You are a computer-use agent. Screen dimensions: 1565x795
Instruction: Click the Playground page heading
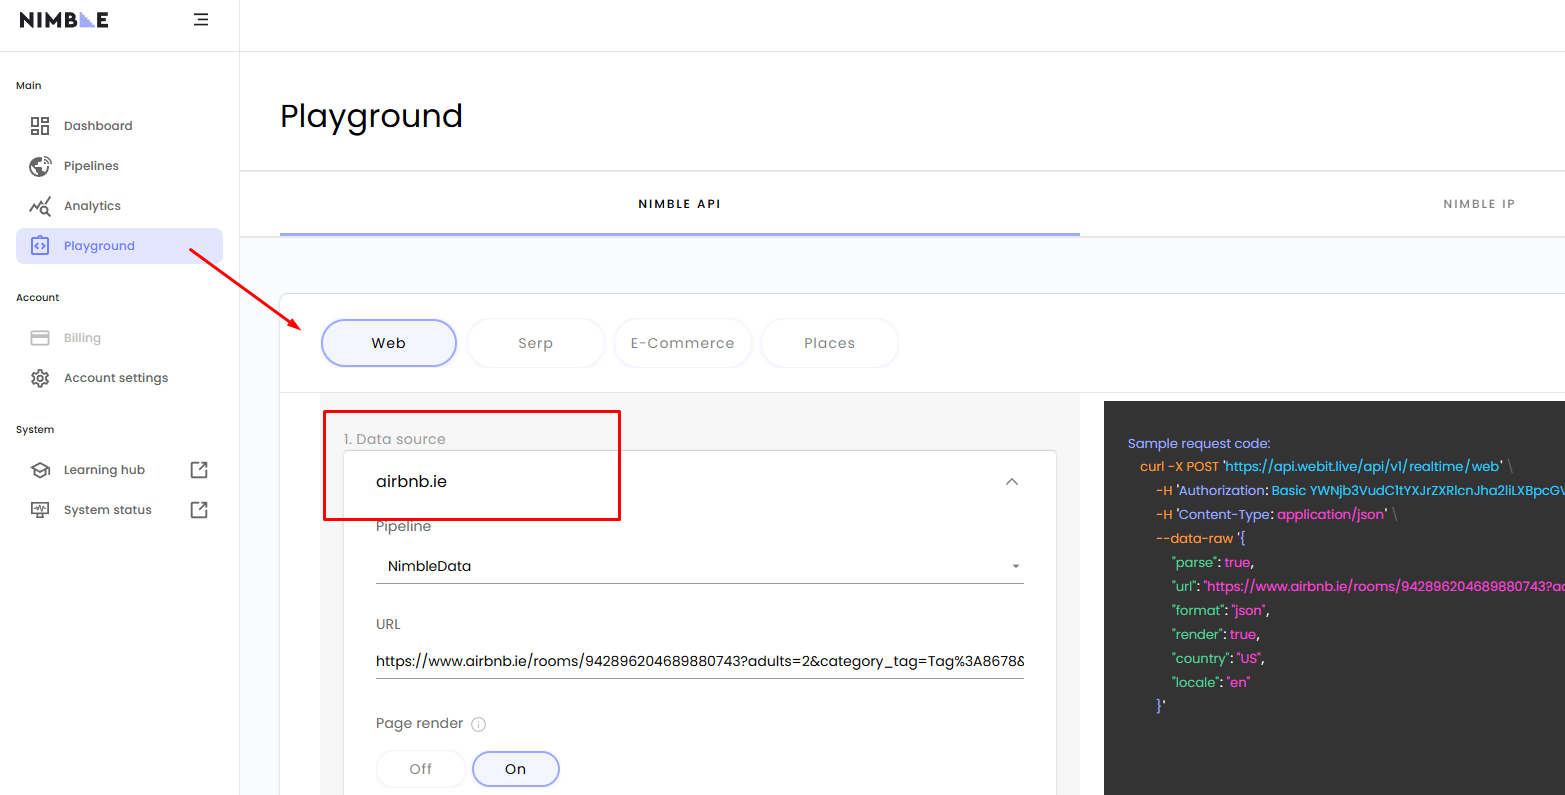click(371, 117)
